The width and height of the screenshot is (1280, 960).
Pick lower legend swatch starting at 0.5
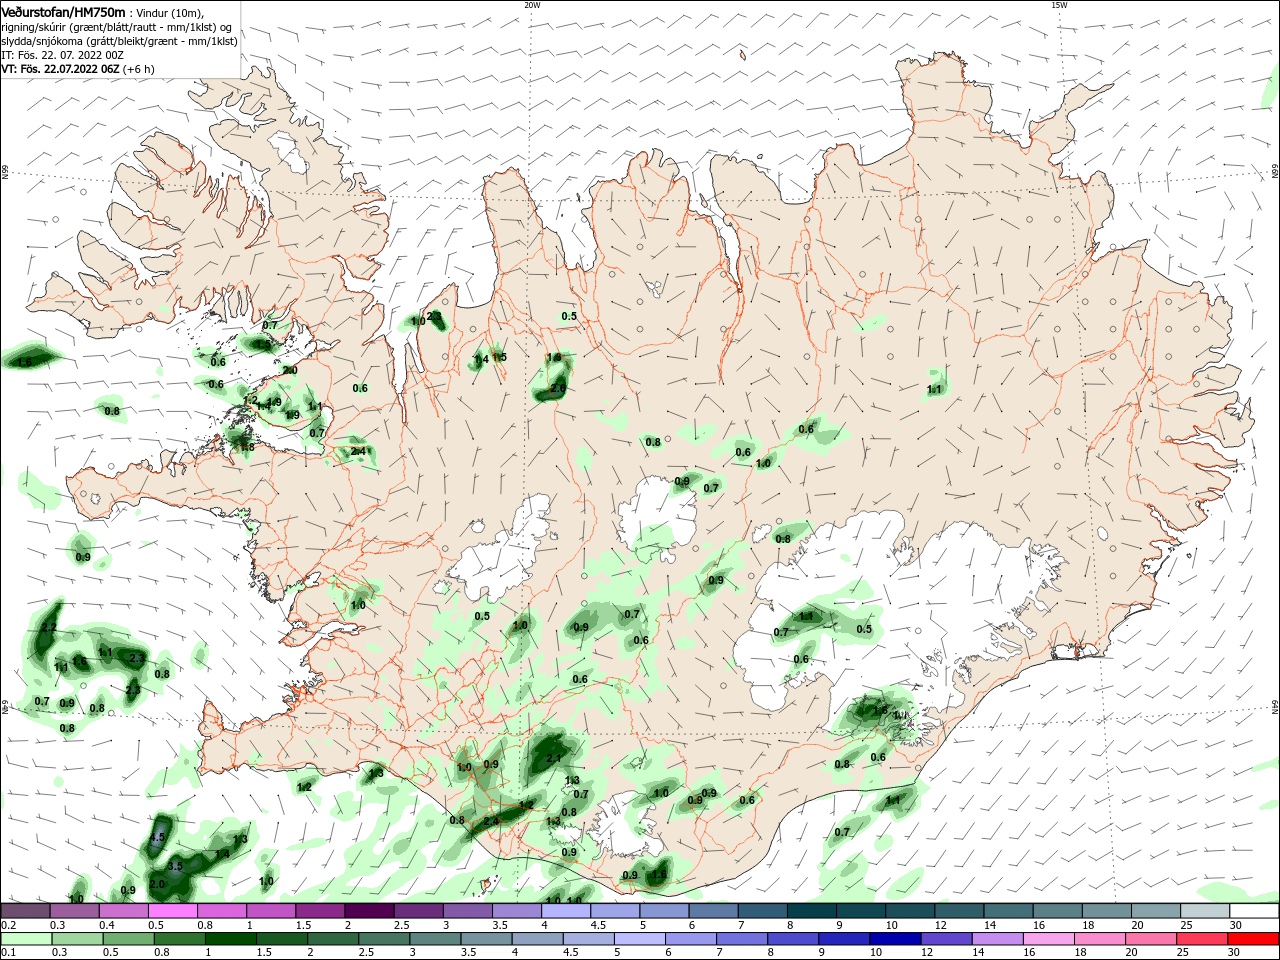click(x=127, y=939)
